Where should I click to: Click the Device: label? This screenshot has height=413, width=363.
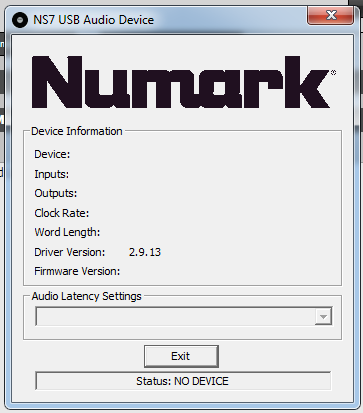pyautogui.click(x=52, y=155)
